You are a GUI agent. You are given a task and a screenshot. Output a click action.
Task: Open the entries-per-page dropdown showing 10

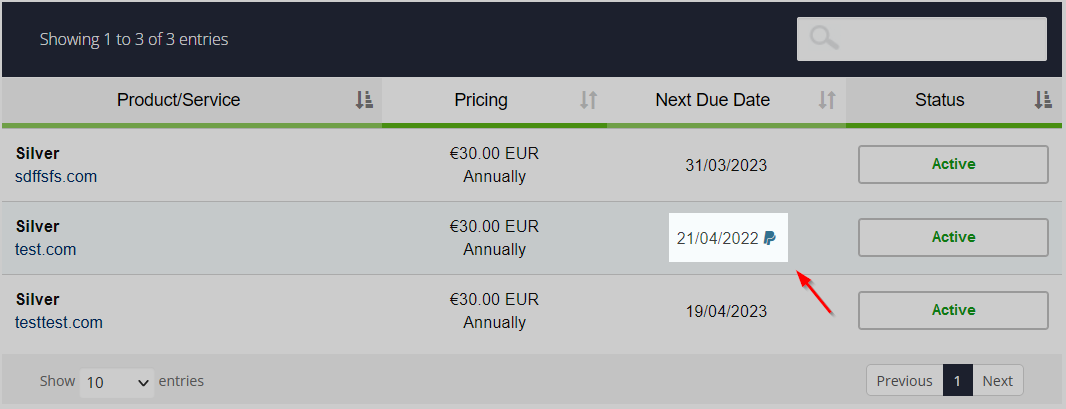tap(117, 383)
